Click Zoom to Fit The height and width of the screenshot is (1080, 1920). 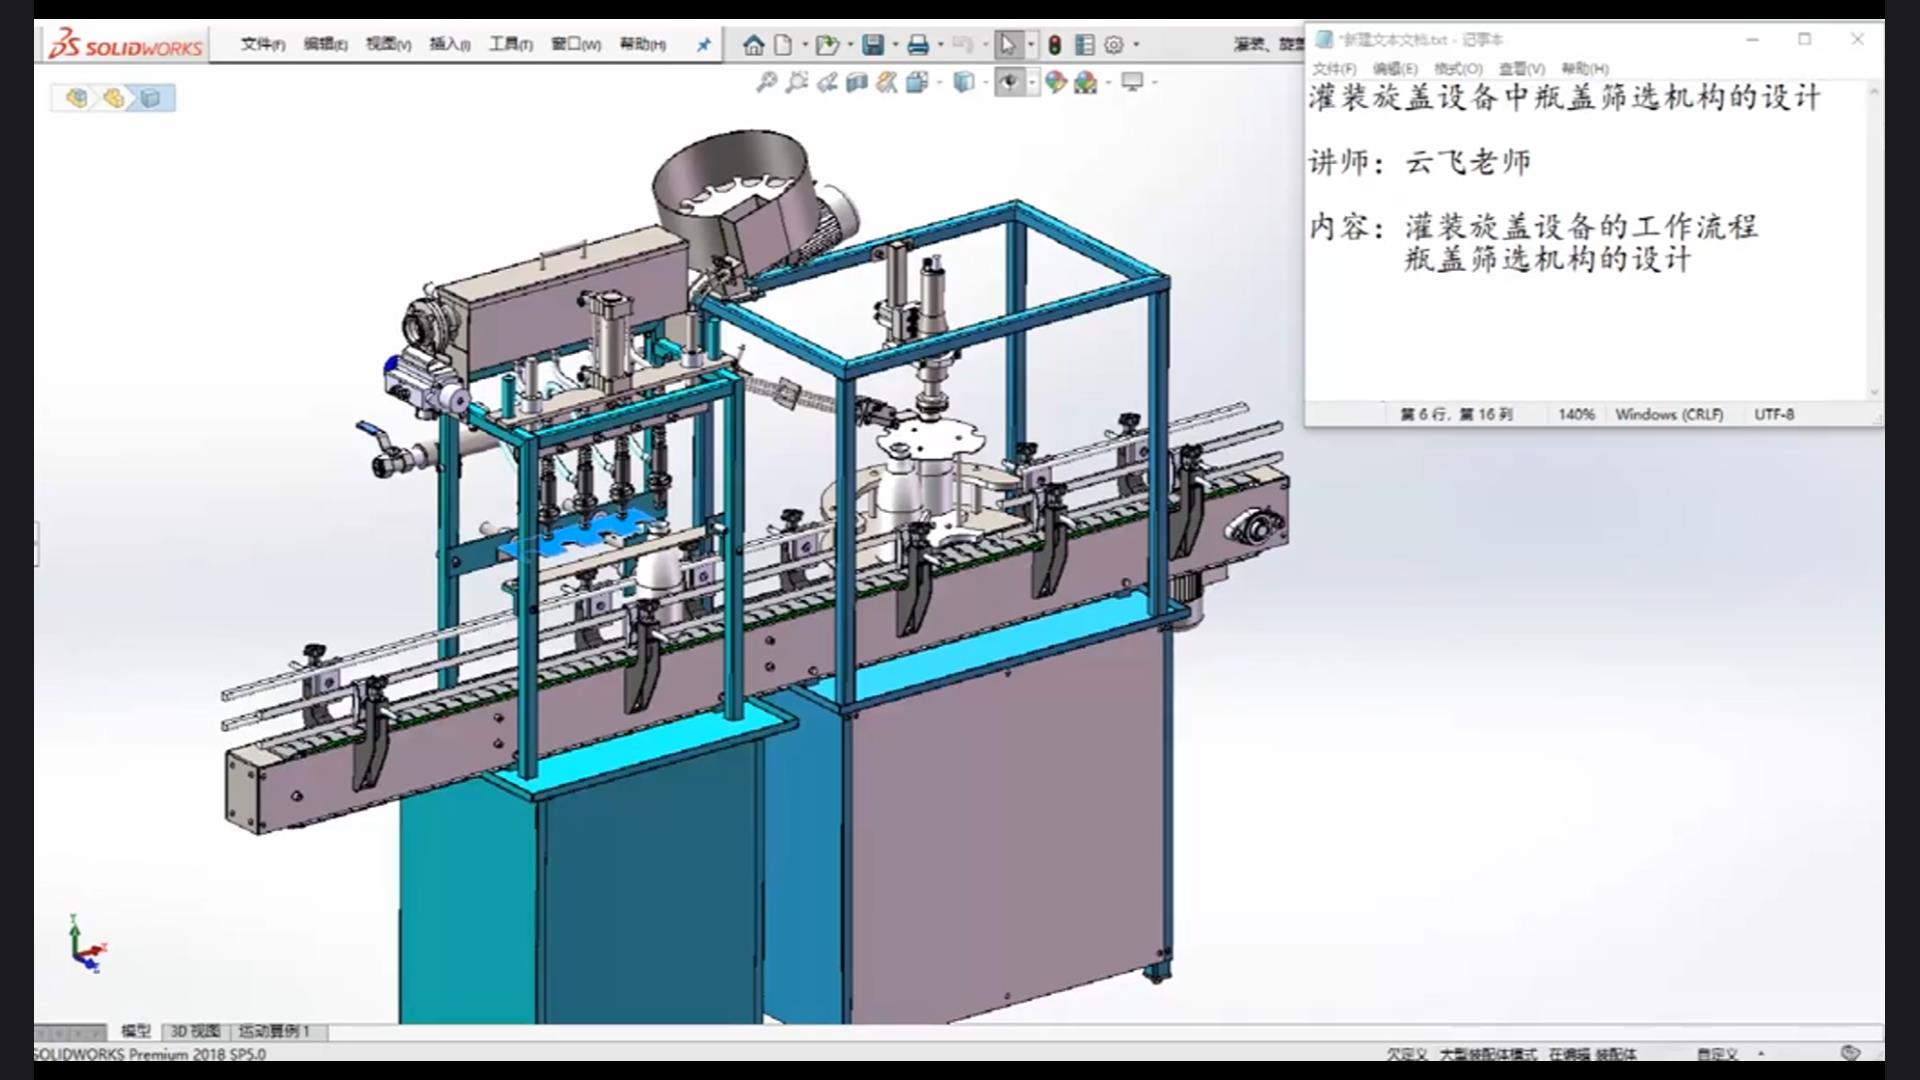[766, 82]
